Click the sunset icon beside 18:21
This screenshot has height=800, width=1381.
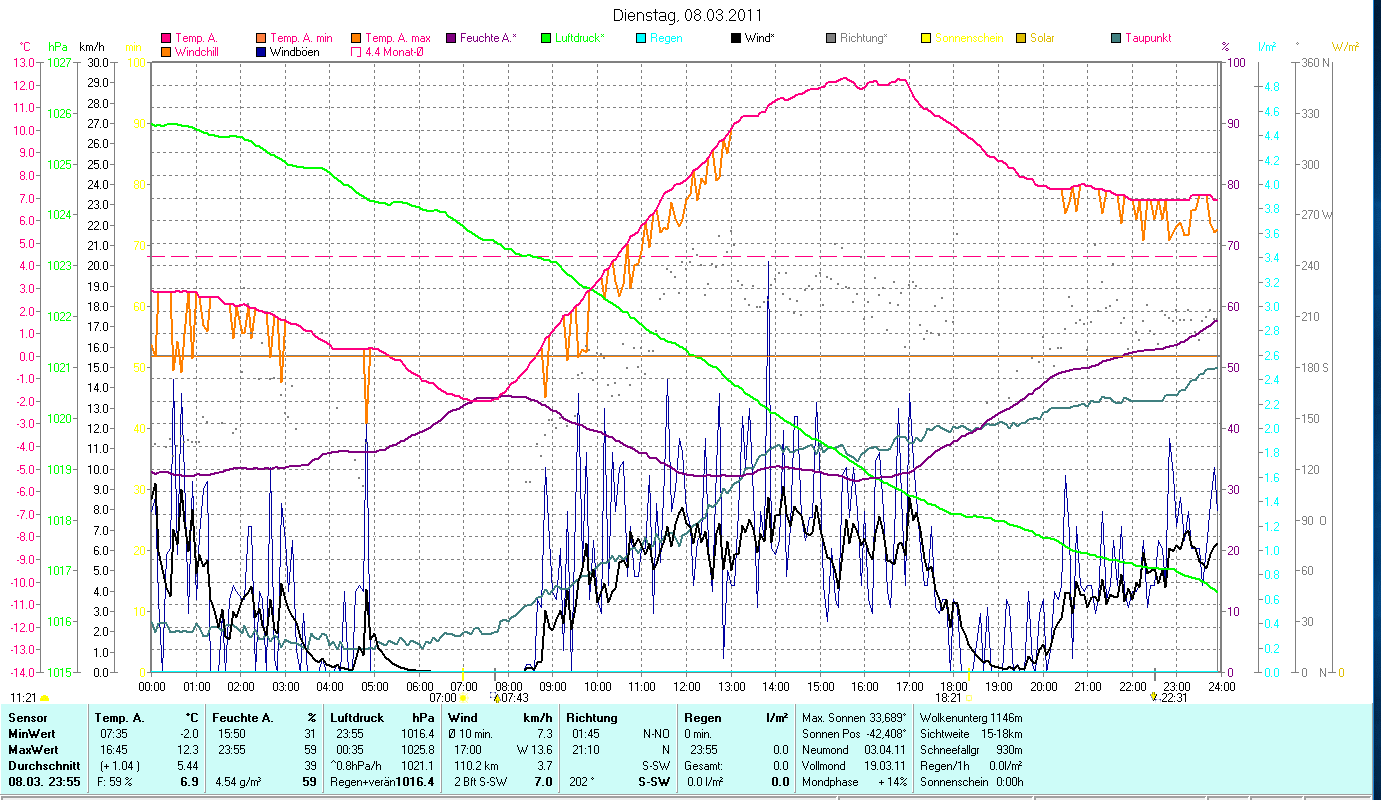[968, 697]
